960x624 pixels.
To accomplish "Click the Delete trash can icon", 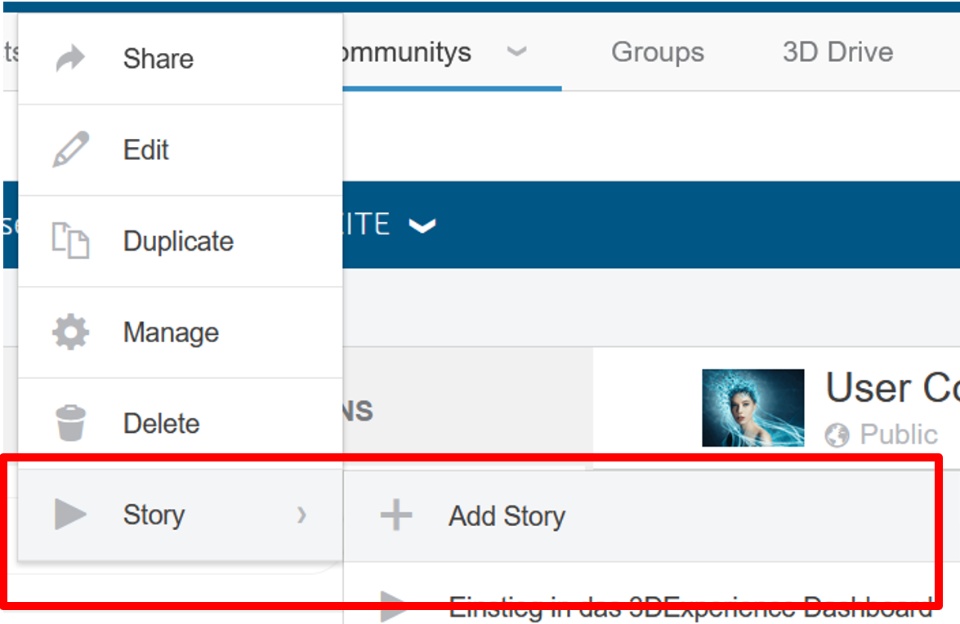I will [70, 423].
